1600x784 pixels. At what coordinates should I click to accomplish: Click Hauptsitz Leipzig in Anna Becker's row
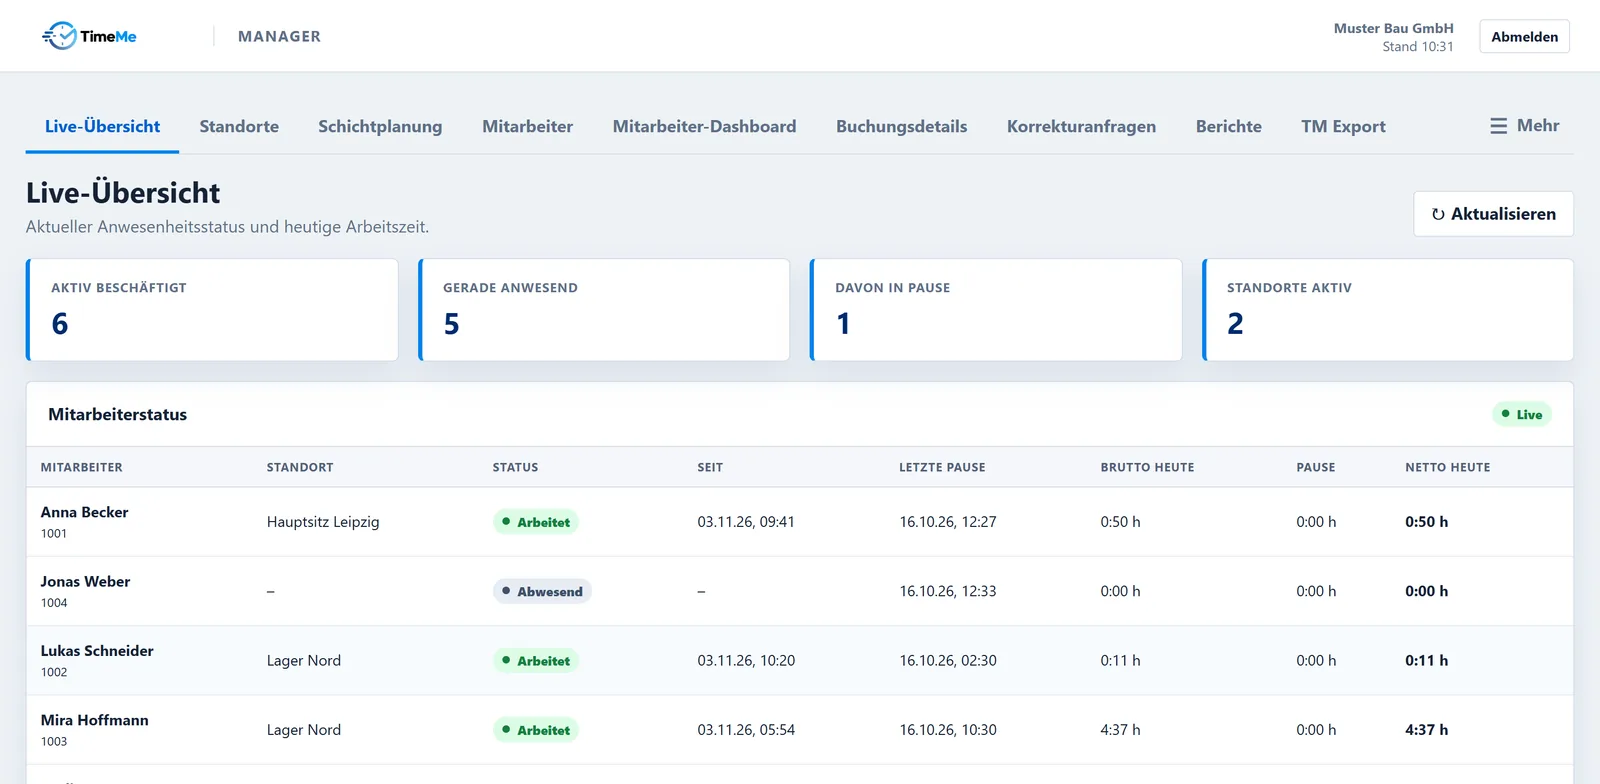[323, 522]
